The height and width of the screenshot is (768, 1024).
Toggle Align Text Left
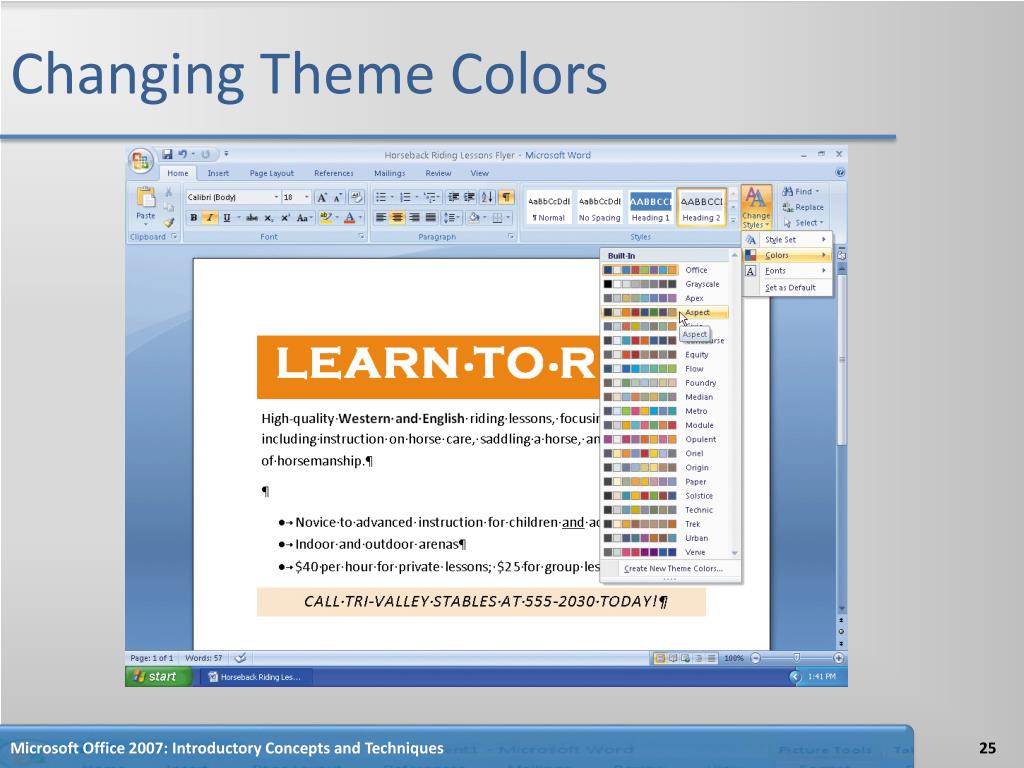click(381, 218)
